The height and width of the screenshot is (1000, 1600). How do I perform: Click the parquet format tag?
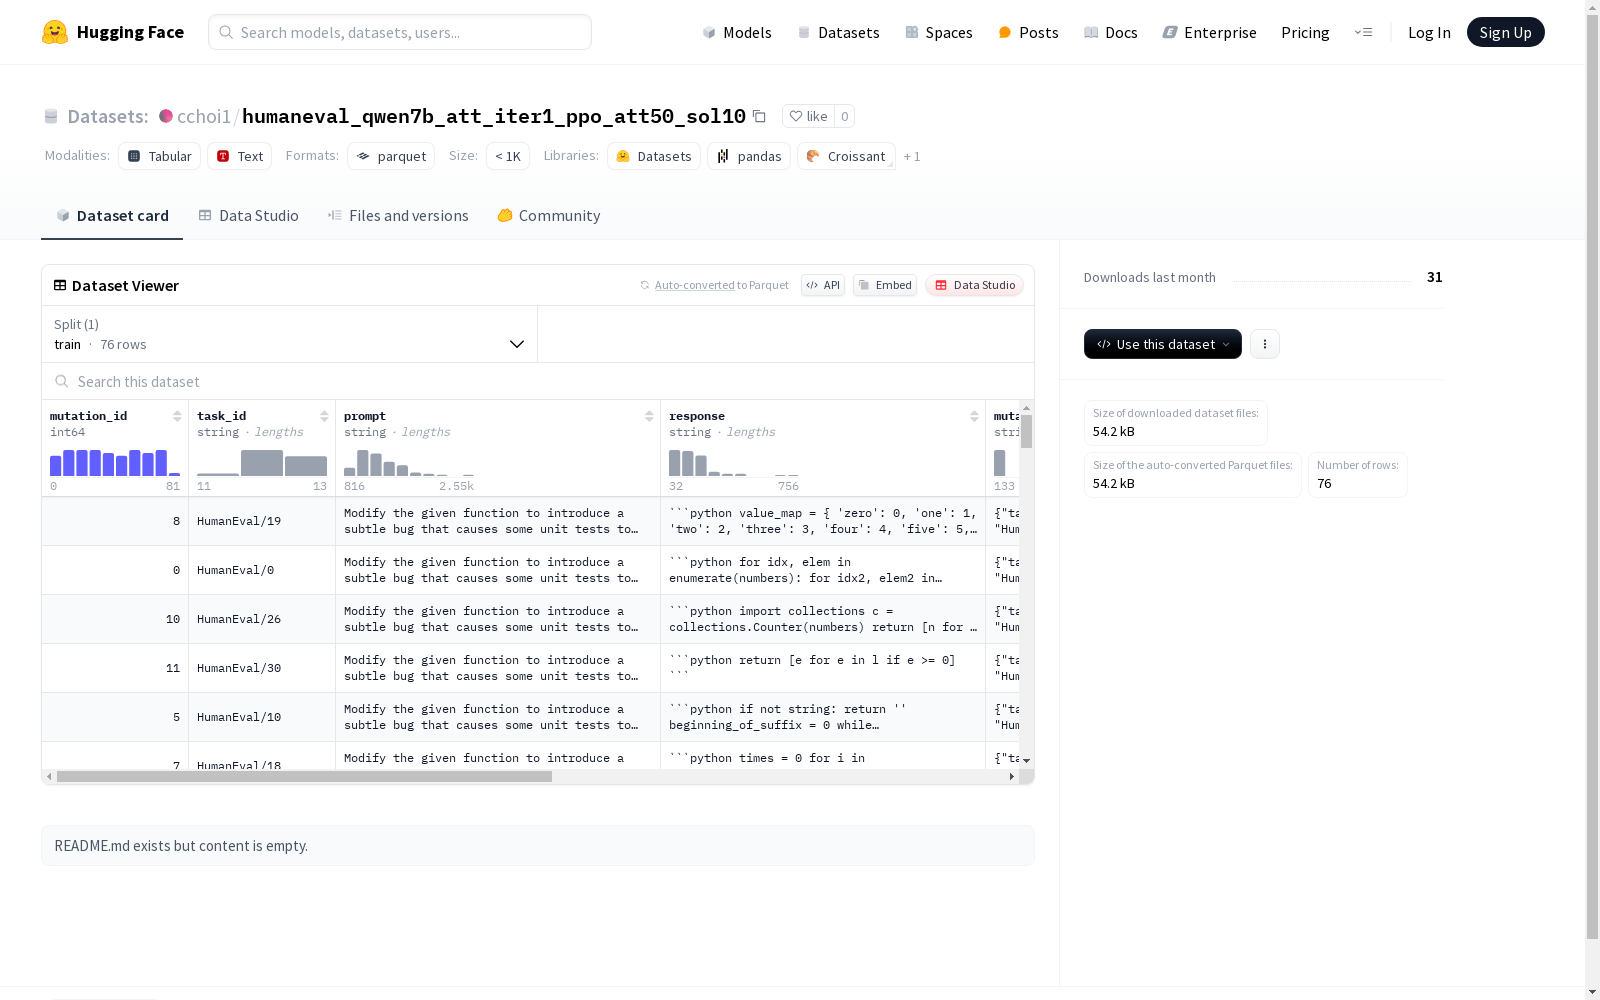click(391, 156)
